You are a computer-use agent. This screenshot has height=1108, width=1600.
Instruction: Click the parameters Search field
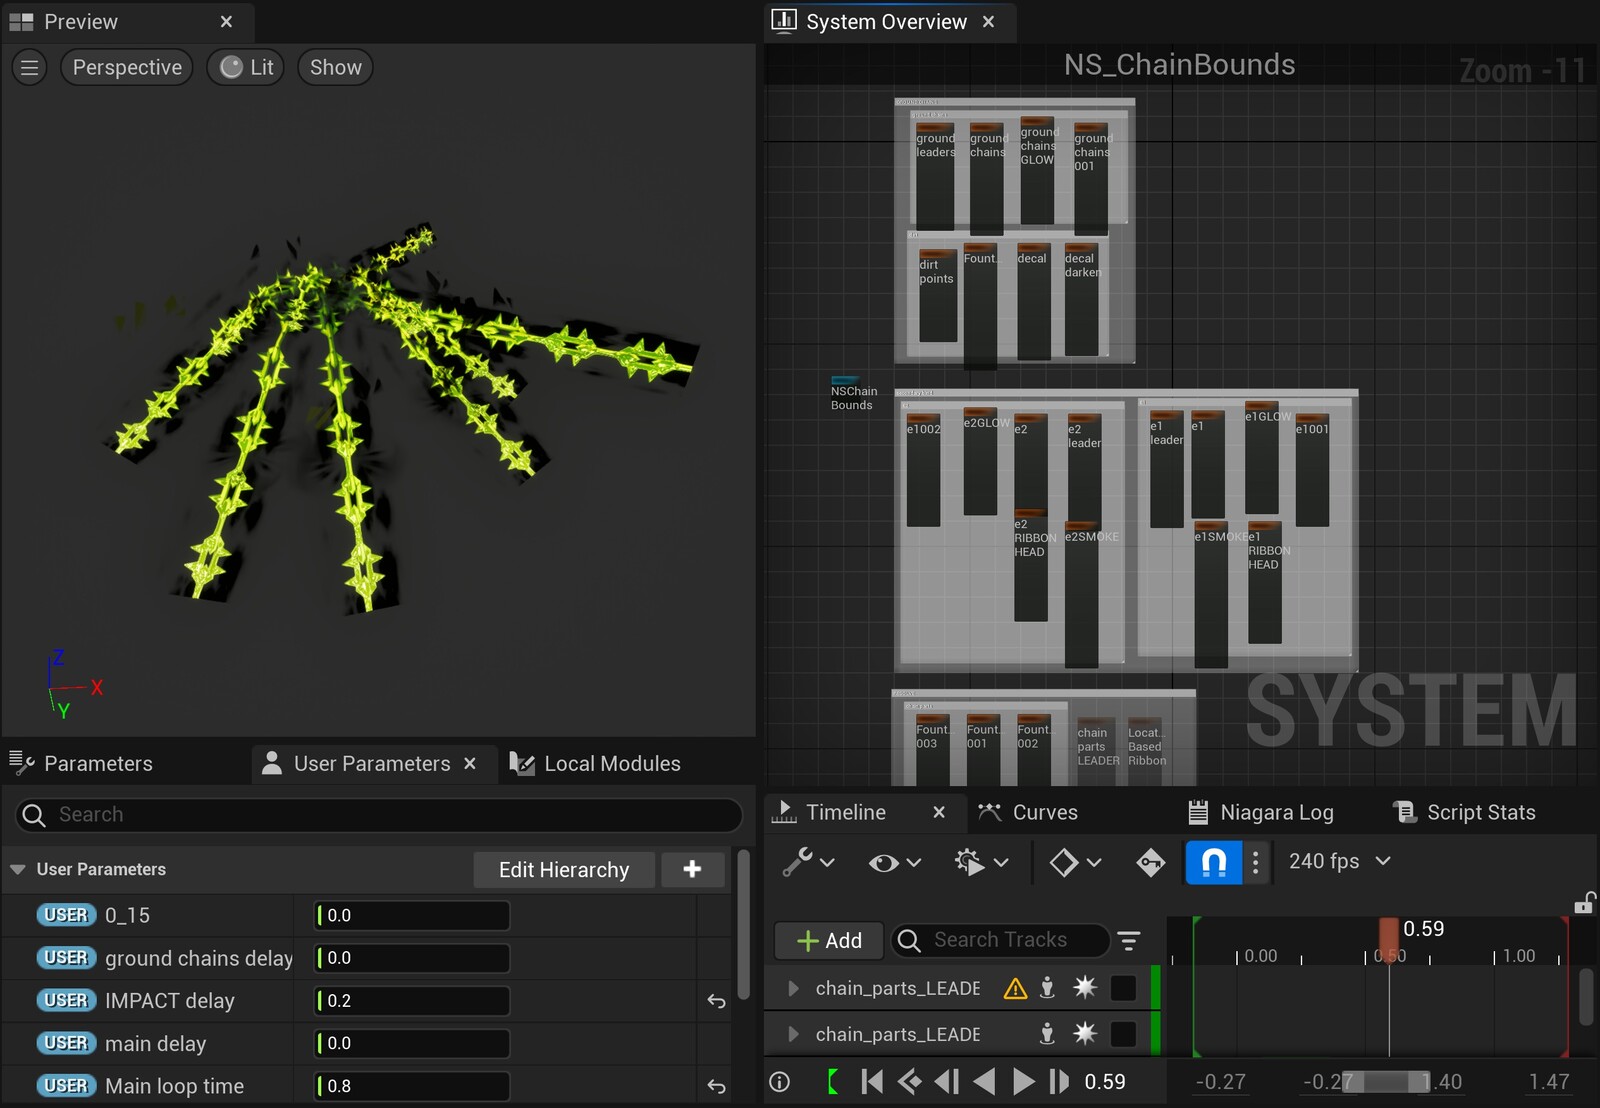coord(379,815)
